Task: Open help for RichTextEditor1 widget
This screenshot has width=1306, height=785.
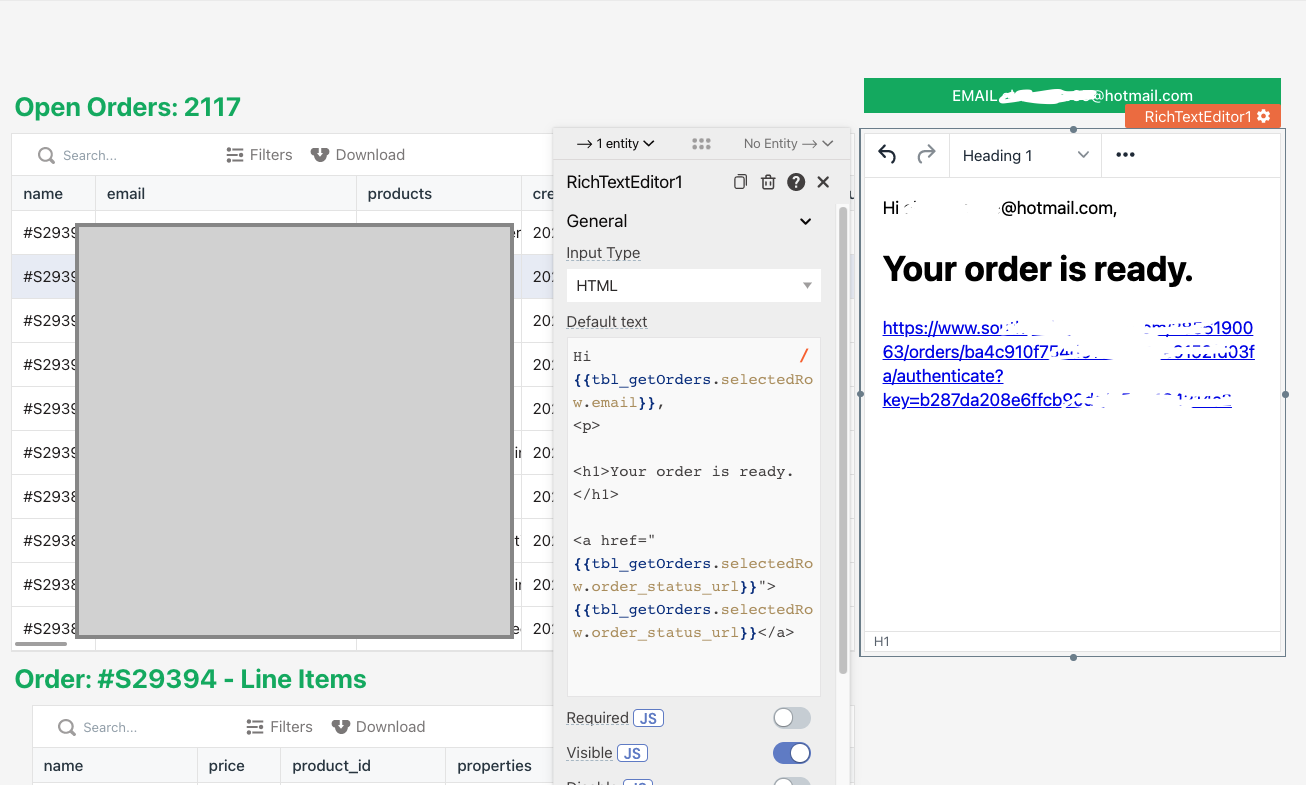Action: [x=796, y=182]
